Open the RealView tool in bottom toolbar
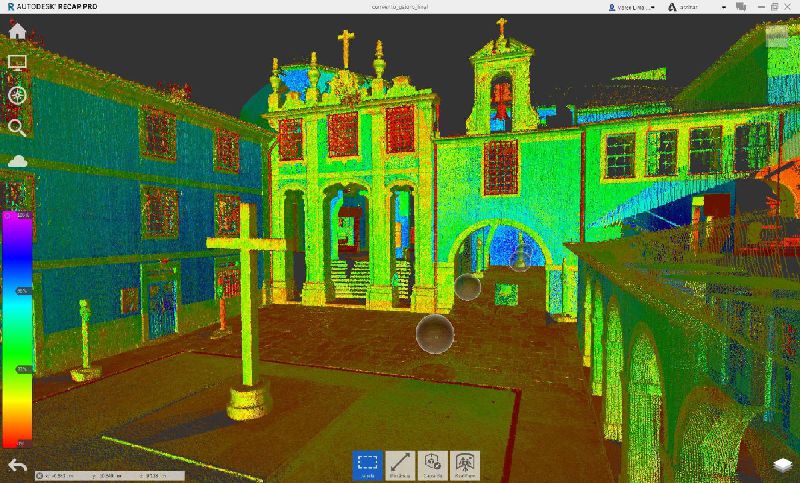The image size is (800, 483). 464,465
